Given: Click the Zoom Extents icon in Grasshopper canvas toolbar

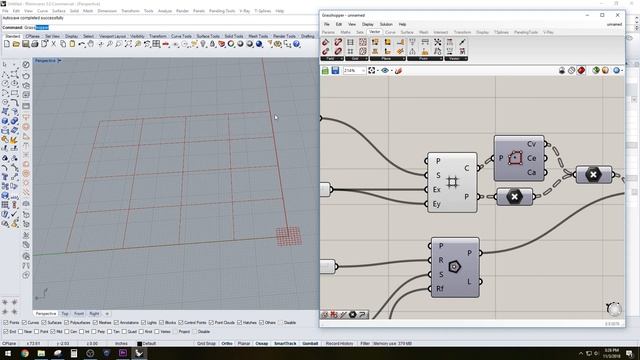Looking at the screenshot, I should coord(371,71).
